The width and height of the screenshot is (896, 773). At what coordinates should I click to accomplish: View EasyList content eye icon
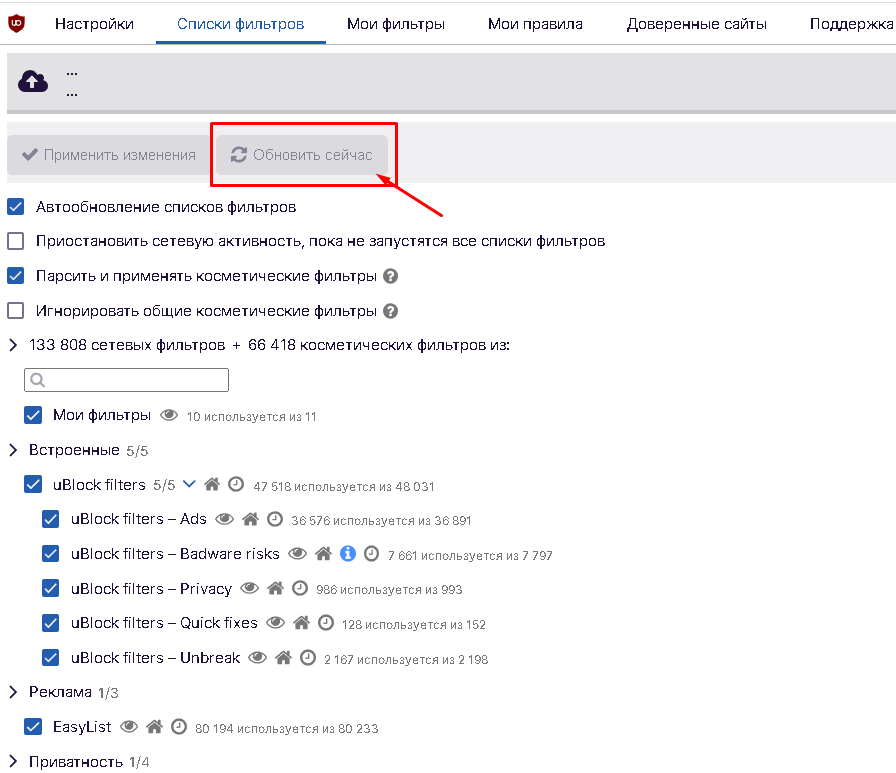[x=129, y=726]
